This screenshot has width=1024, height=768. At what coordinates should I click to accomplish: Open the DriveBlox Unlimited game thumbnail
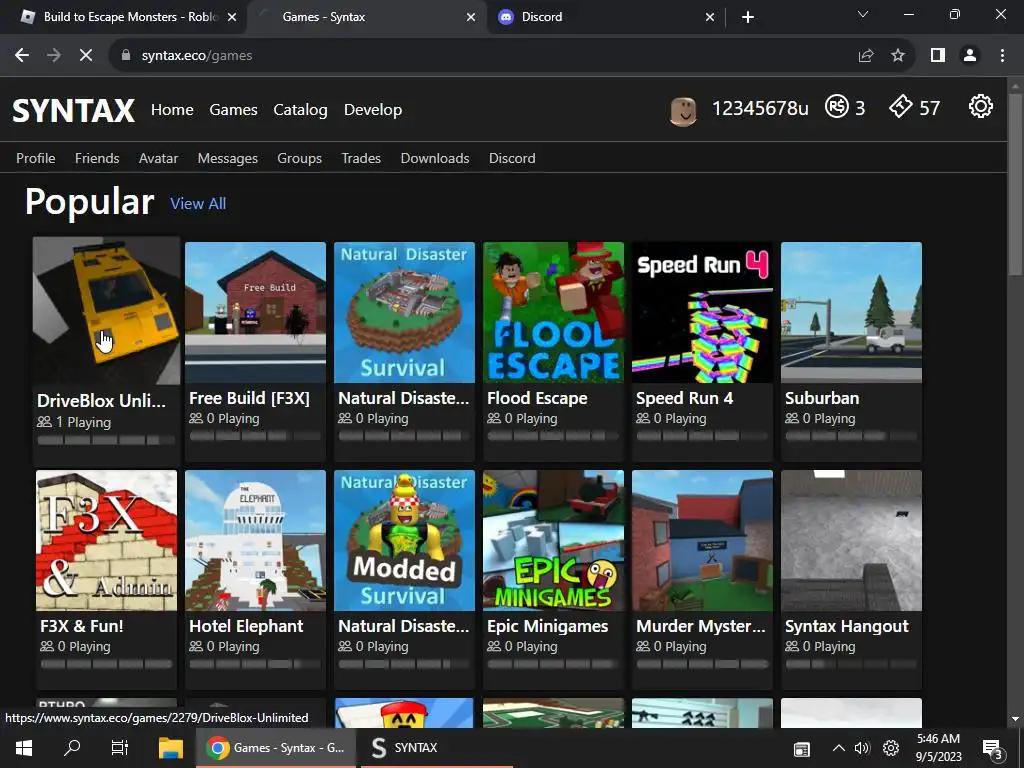tap(106, 311)
